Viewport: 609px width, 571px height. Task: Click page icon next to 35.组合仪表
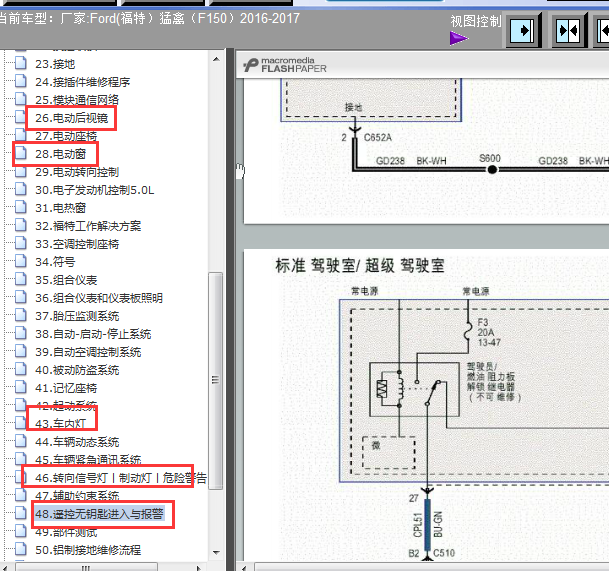coord(21,279)
